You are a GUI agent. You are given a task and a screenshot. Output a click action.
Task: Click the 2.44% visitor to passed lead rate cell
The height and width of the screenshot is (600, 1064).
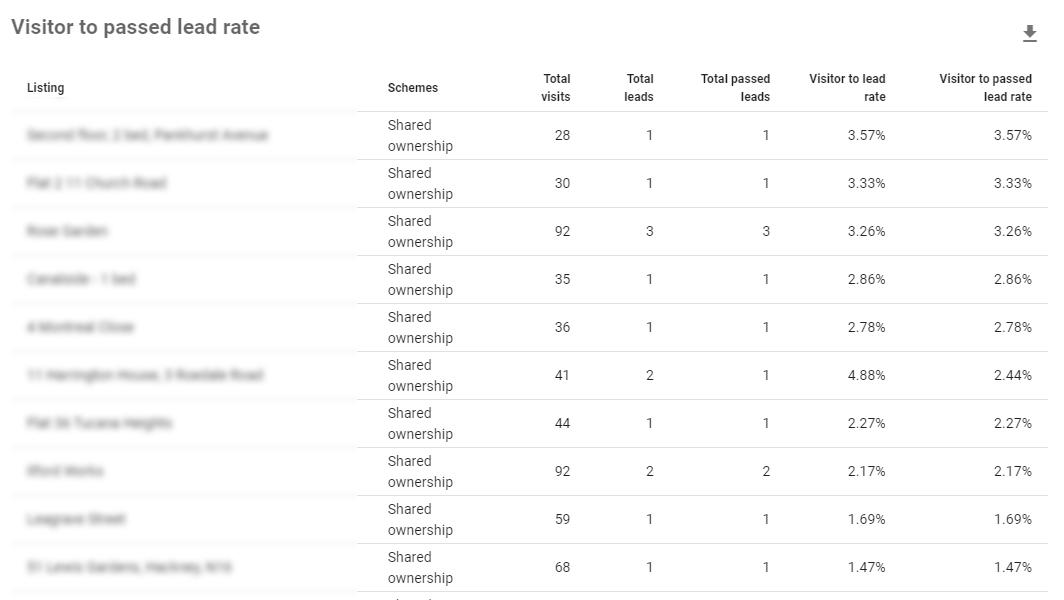pos(1012,375)
